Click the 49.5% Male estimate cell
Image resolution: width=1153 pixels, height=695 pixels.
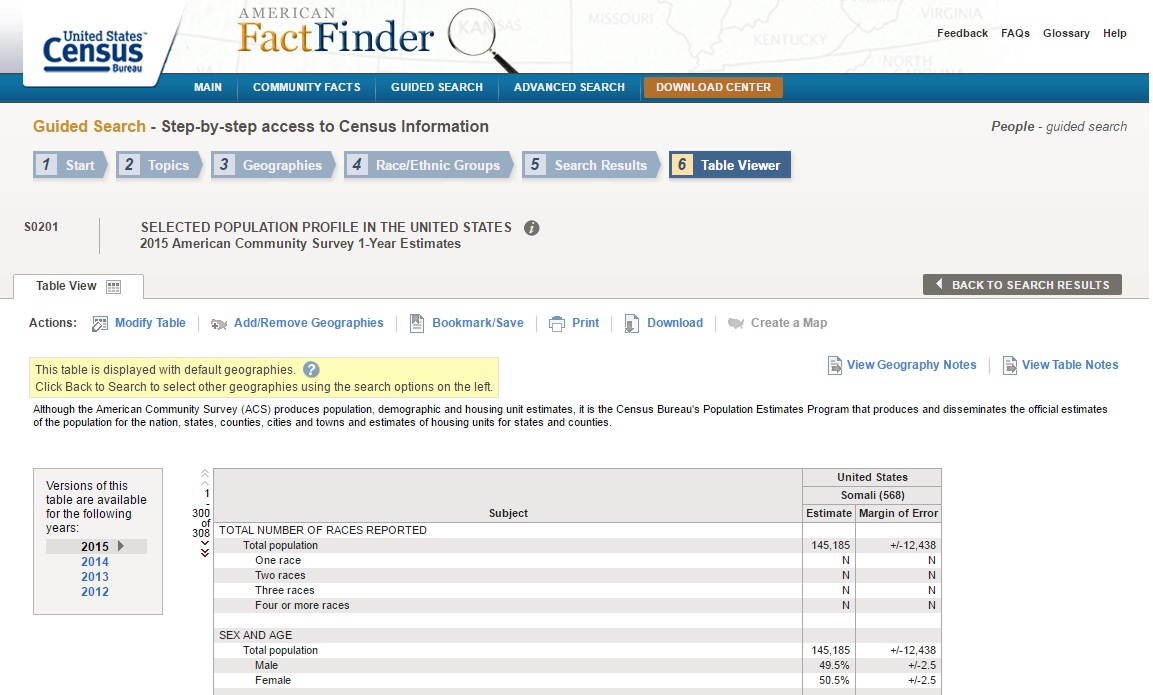(834, 666)
